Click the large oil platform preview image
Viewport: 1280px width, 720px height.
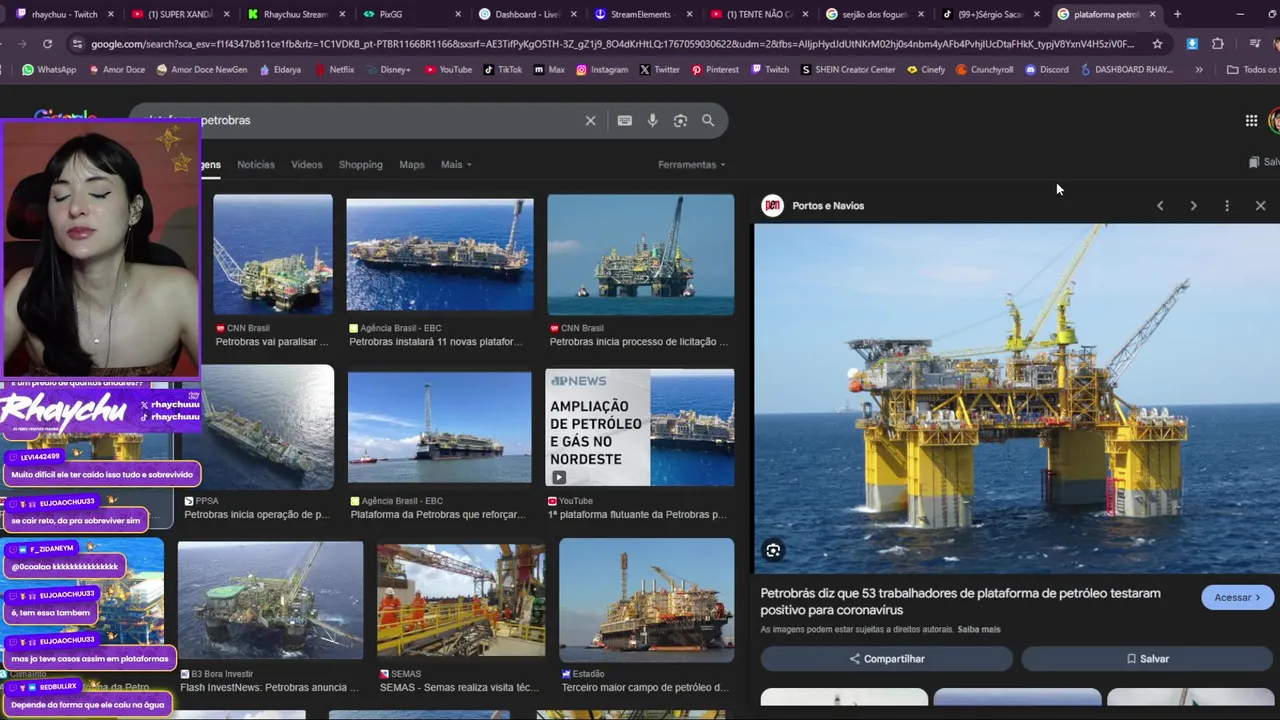tap(1016, 398)
